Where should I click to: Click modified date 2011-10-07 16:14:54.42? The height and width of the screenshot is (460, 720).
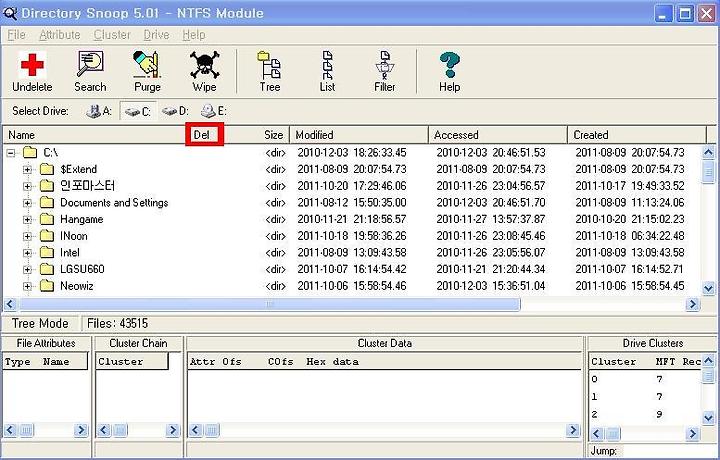[x=352, y=269]
